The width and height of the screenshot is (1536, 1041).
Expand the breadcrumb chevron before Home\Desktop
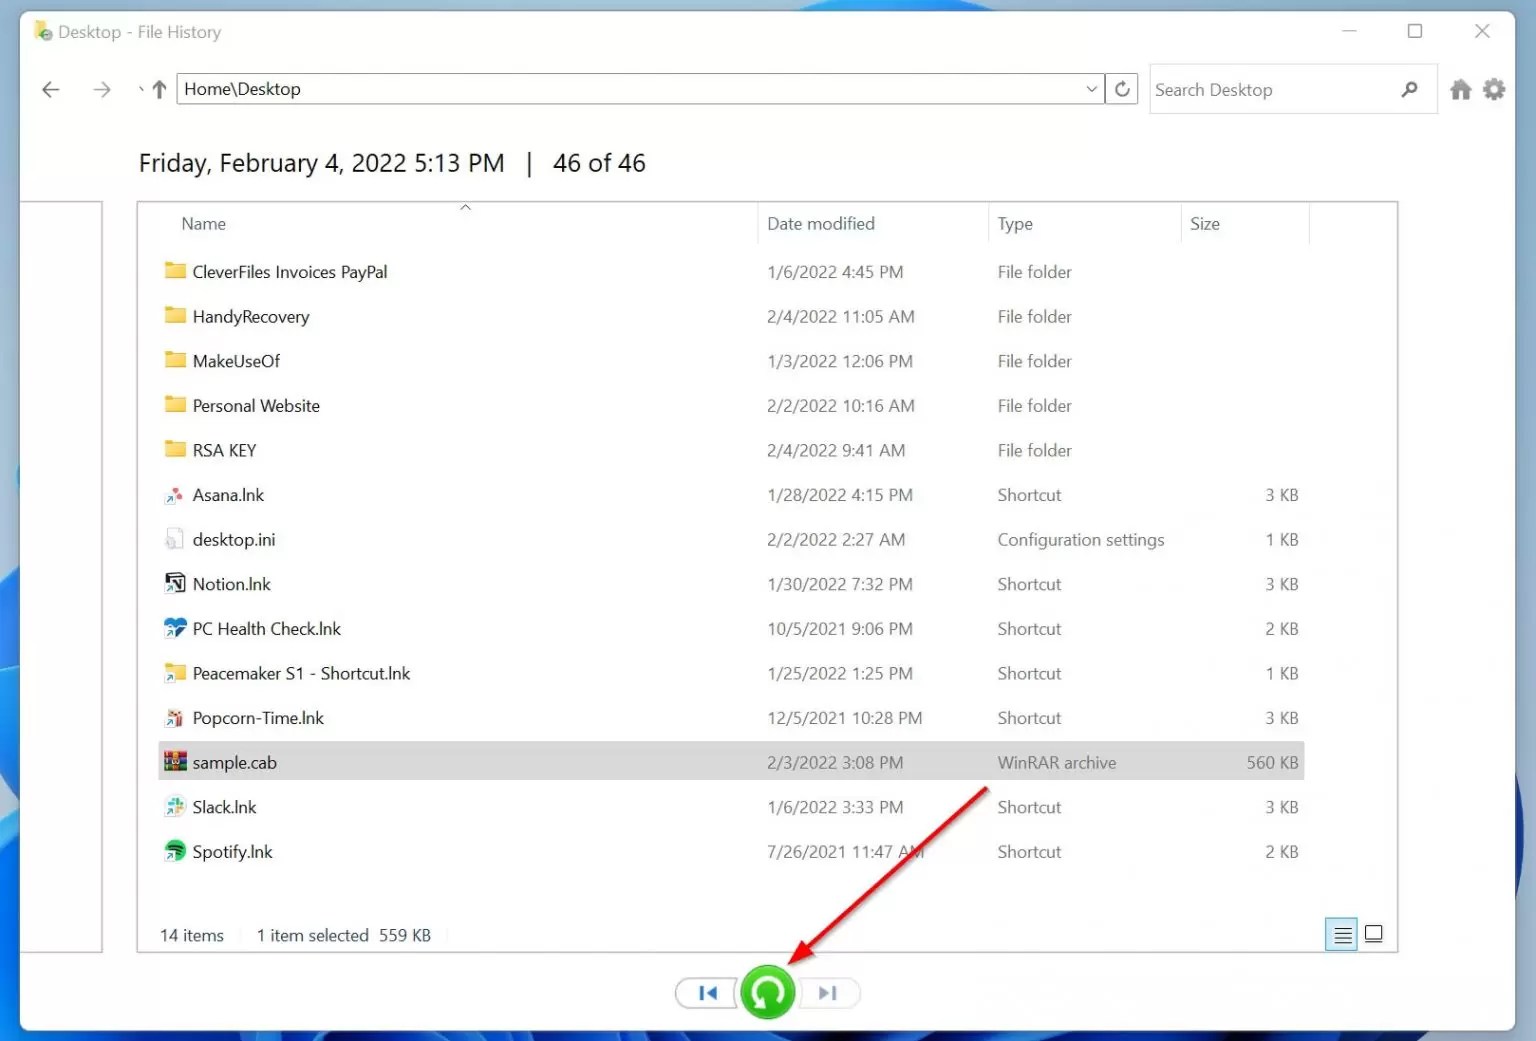pos(140,89)
